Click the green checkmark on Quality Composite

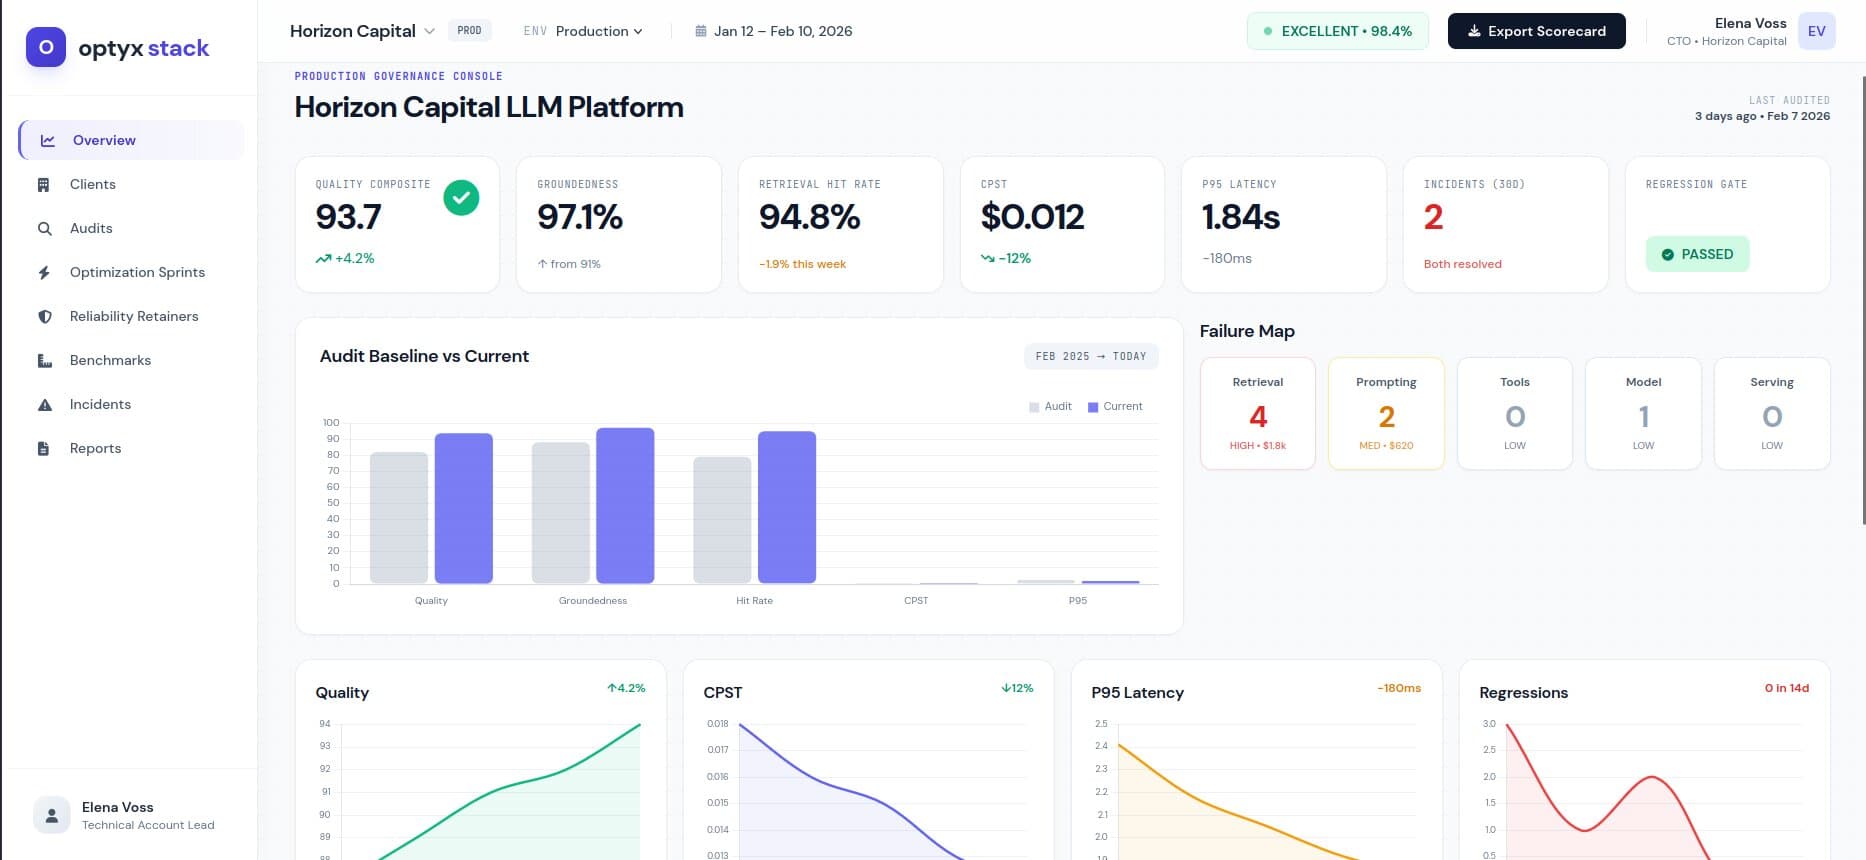tap(461, 198)
